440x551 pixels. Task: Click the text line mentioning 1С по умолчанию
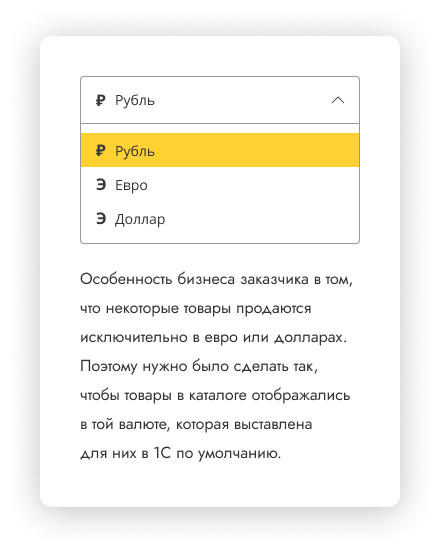(x=181, y=453)
